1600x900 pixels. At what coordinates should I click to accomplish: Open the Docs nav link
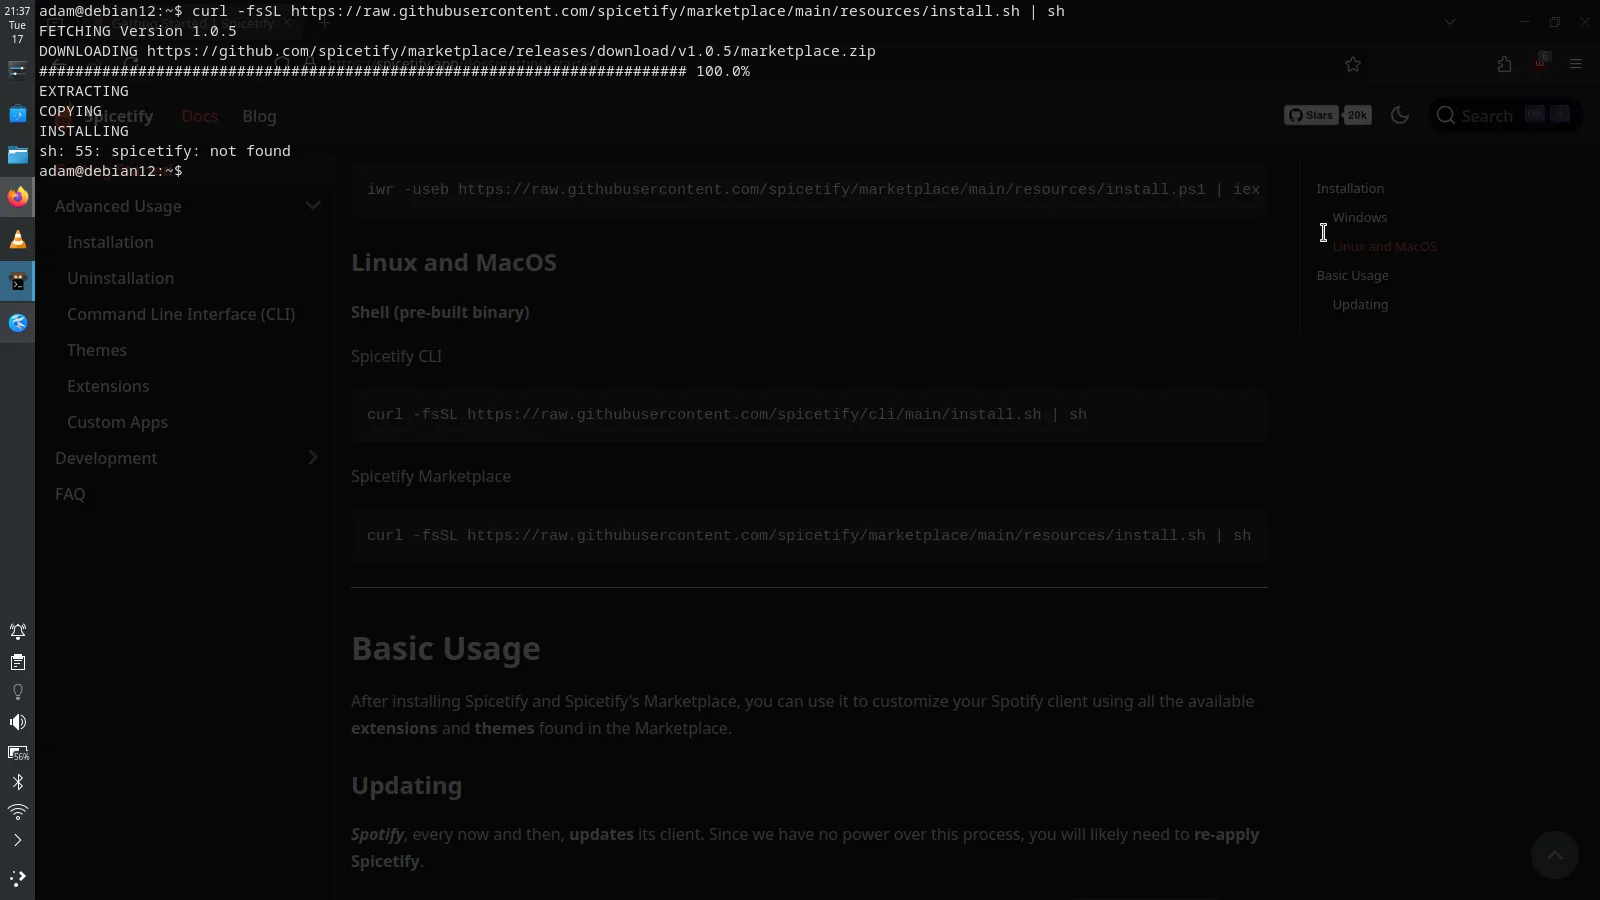[200, 116]
